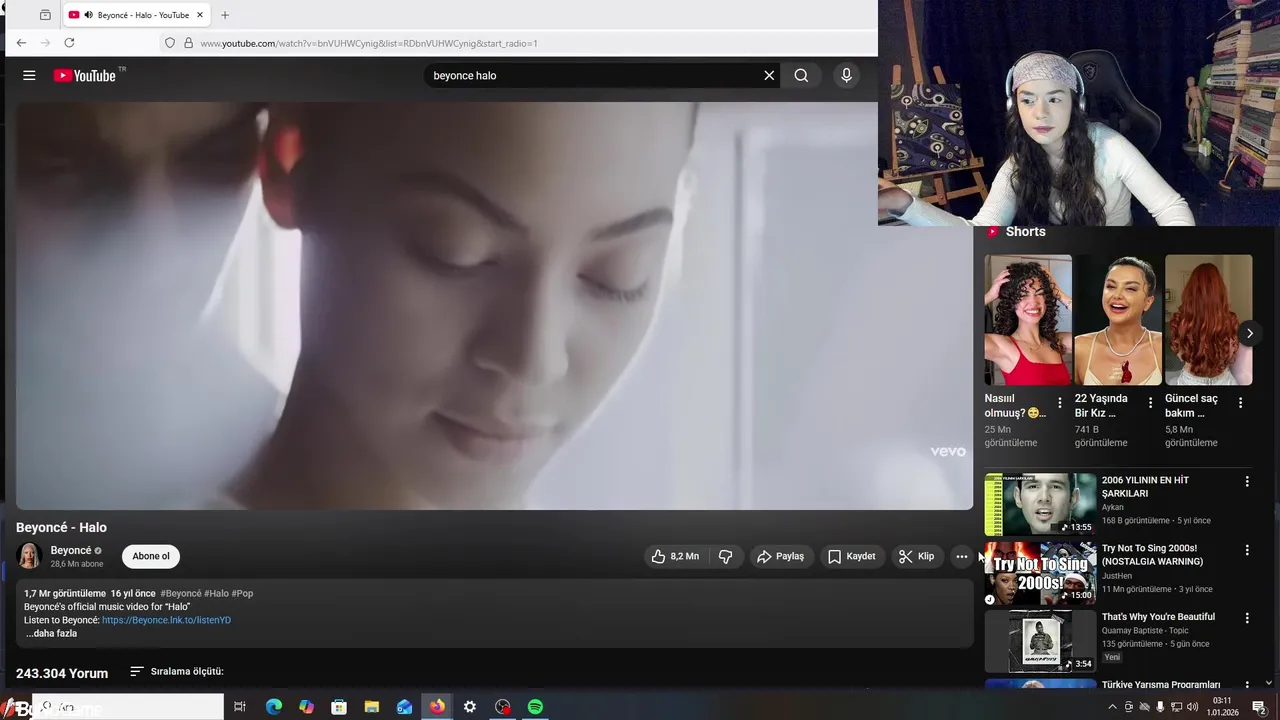
Task: Open the 'Türkiye Yarışma Programları' video title
Action: [1161, 685]
